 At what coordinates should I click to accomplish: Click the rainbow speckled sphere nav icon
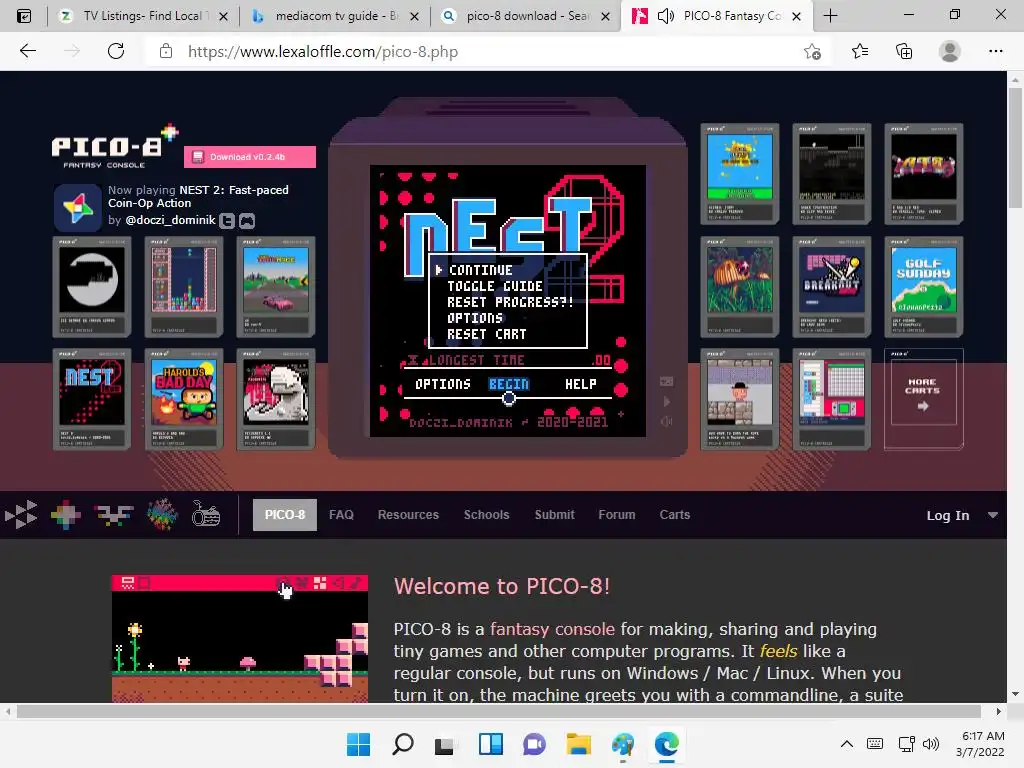click(x=162, y=515)
